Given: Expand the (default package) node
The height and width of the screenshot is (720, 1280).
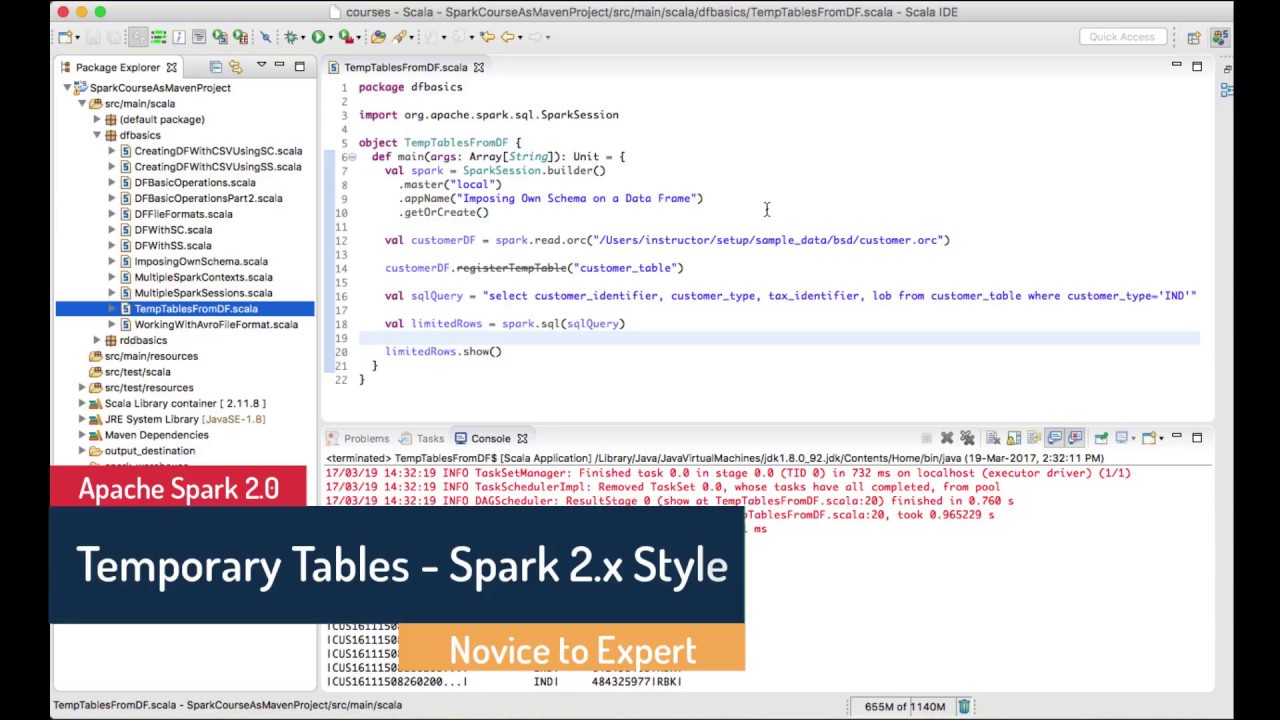Looking at the screenshot, I should pos(97,120).
